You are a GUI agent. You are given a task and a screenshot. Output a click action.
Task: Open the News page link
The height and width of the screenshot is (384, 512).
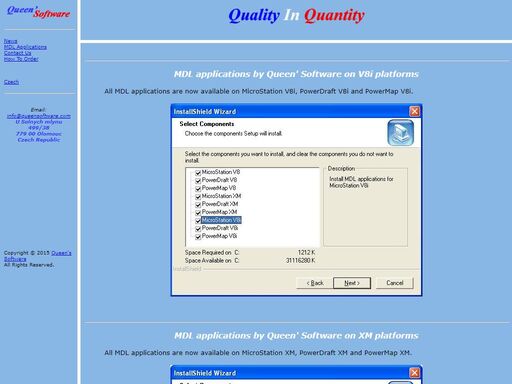[x=10, y=41]
